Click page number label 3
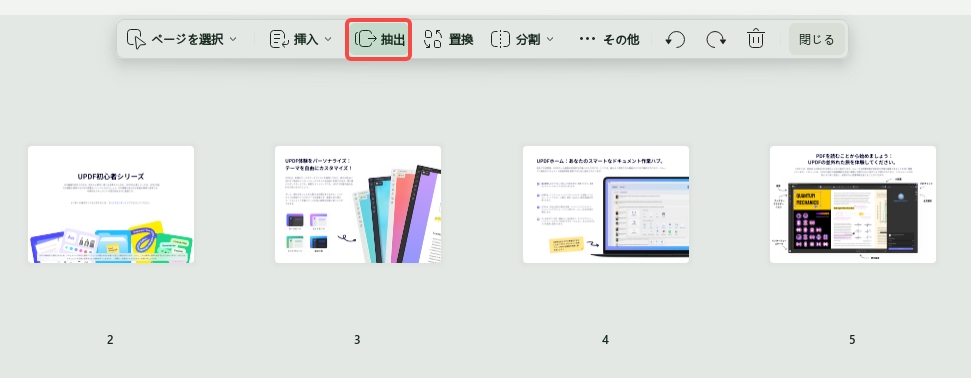971x378 pixels. [x=357, y=340]
